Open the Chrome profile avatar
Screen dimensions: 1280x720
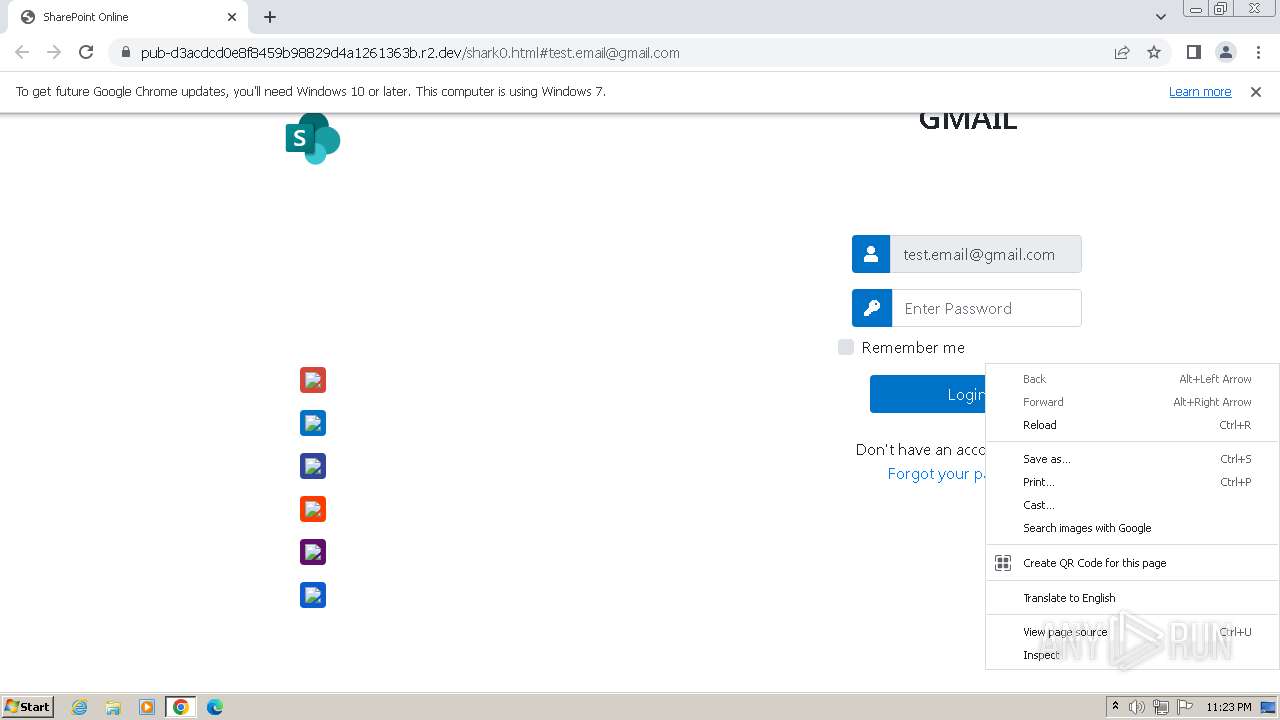click(x=1225, y=53)
